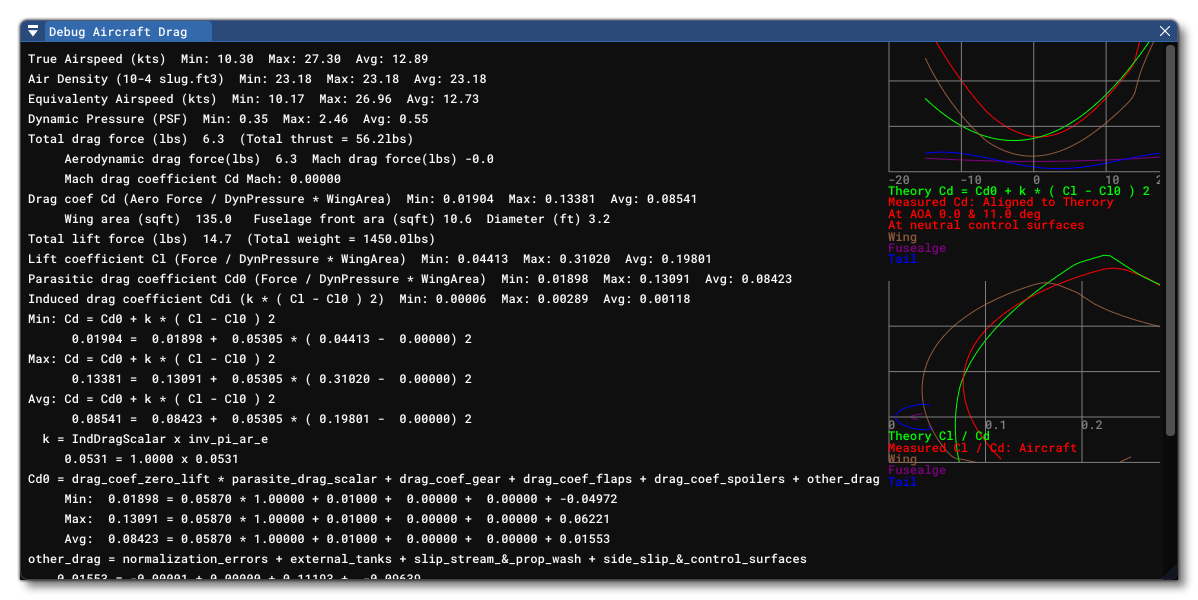Select the red Measured Cd legend label
1198x600 pixels.
[x=1000, y=202]
